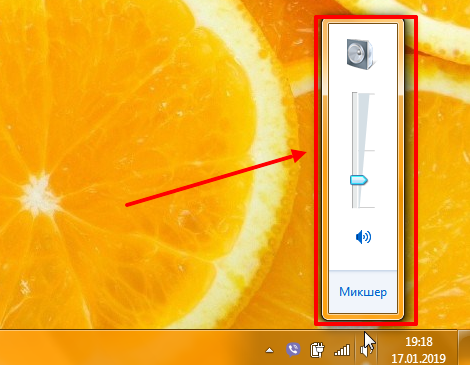This screenshot has height=365, width=470.
Task: Click the date 17.01.2019 in the taskbar
Action: (418, 358)
